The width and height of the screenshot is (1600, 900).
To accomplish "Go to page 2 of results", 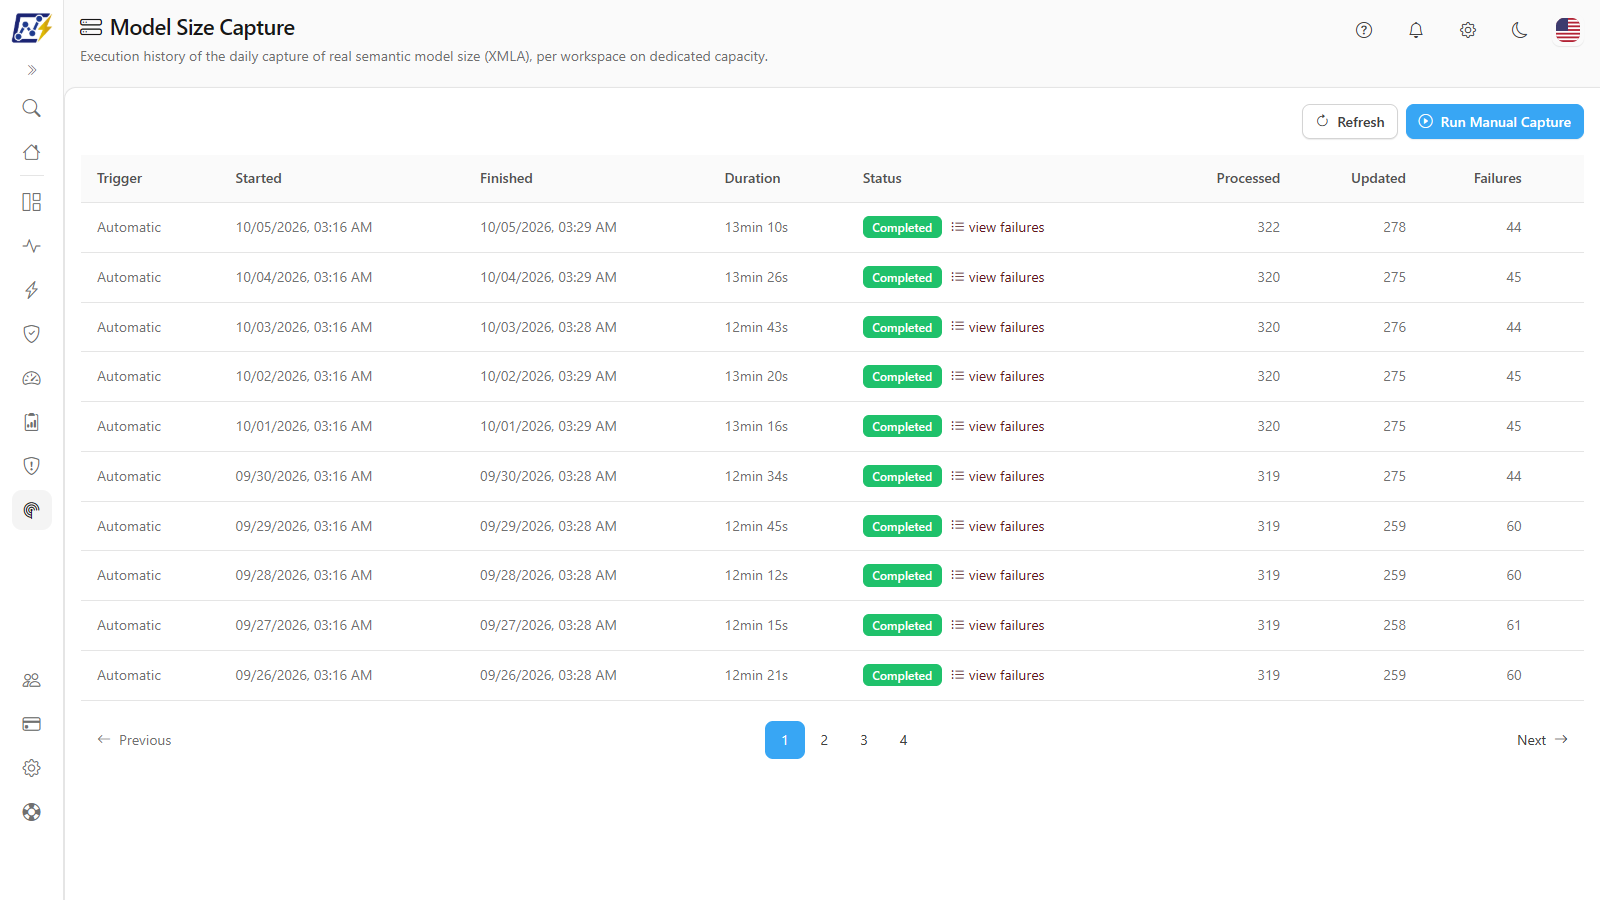I will (x=824, y=740).
